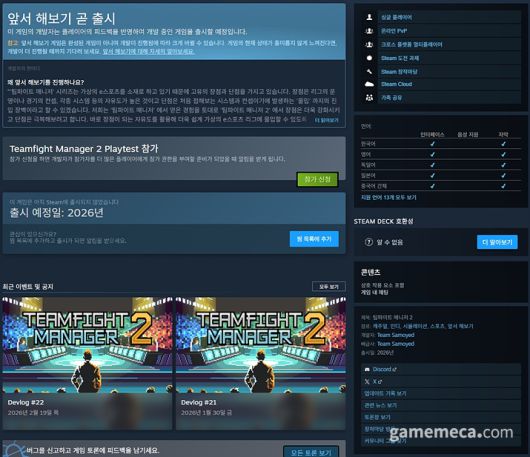Click the 독일어 language row
The height and width of the screenshot is (457, 530).
441,165
